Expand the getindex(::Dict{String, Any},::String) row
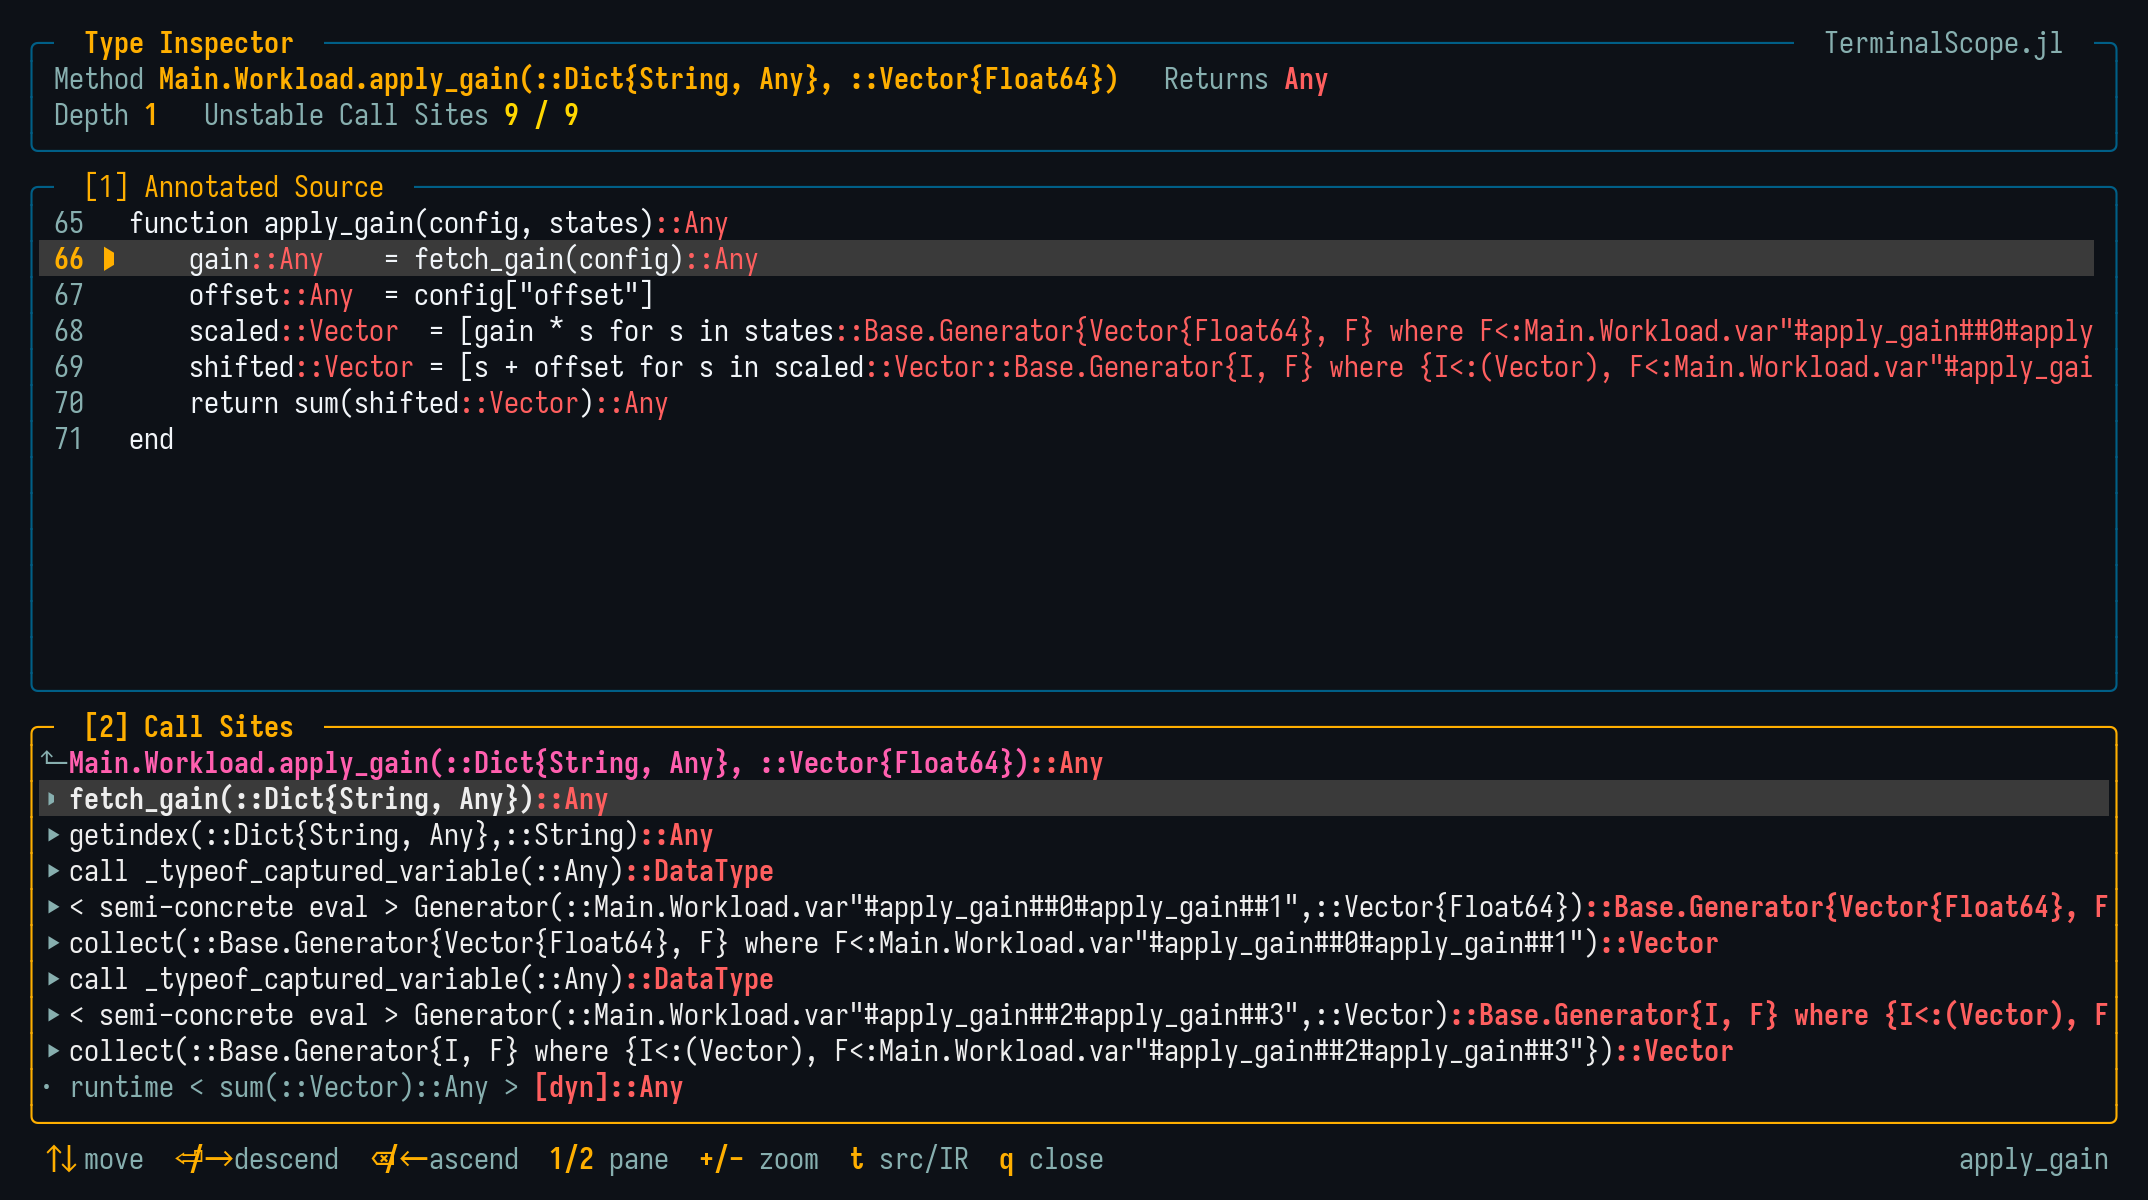Screen dimensions: 2148x1200 tap(52, 835)
